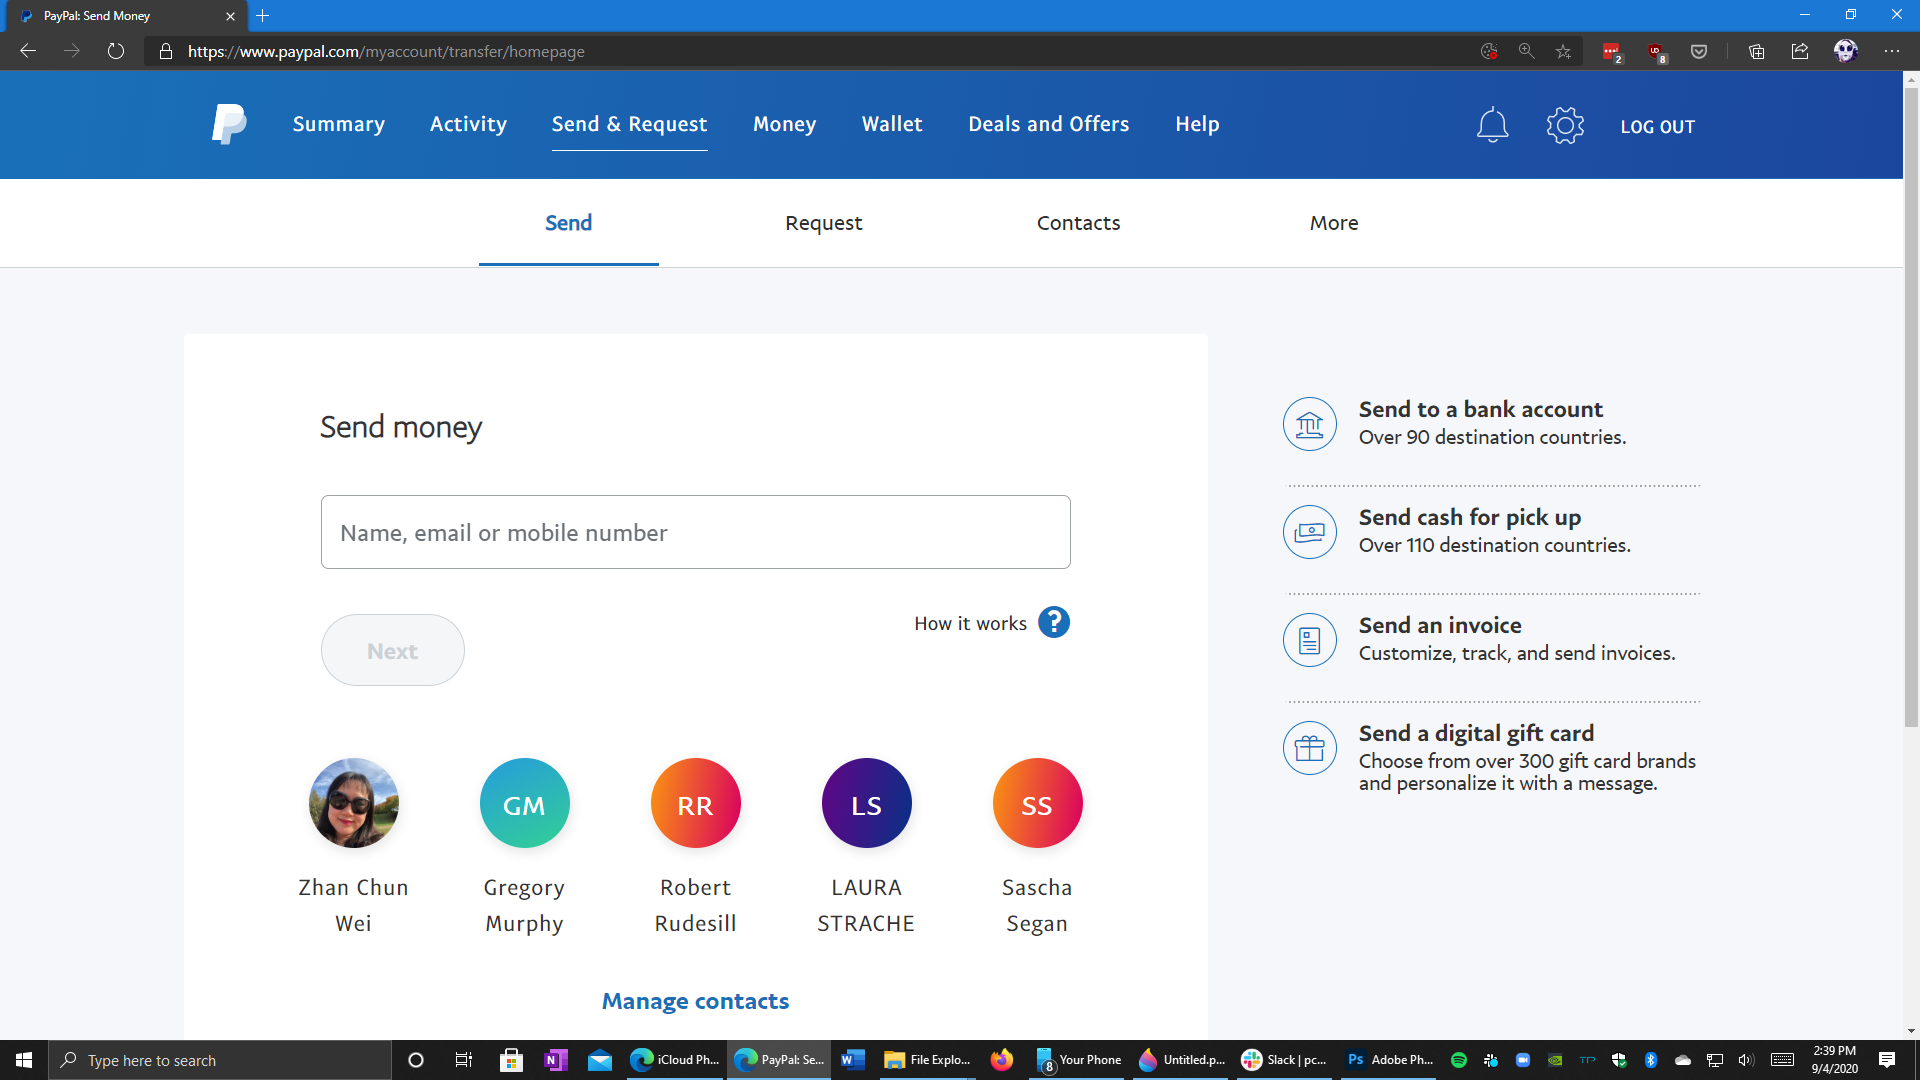The height and width of the screenshot is (1080, 1920).
Task: Click the name email input field
Action: click(x=696, y=531)
